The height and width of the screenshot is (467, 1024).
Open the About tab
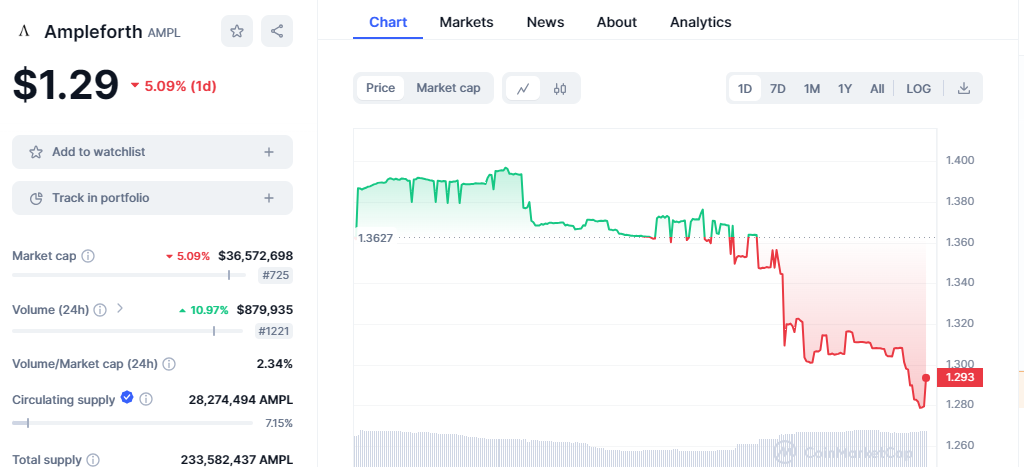tap(616, 22)
